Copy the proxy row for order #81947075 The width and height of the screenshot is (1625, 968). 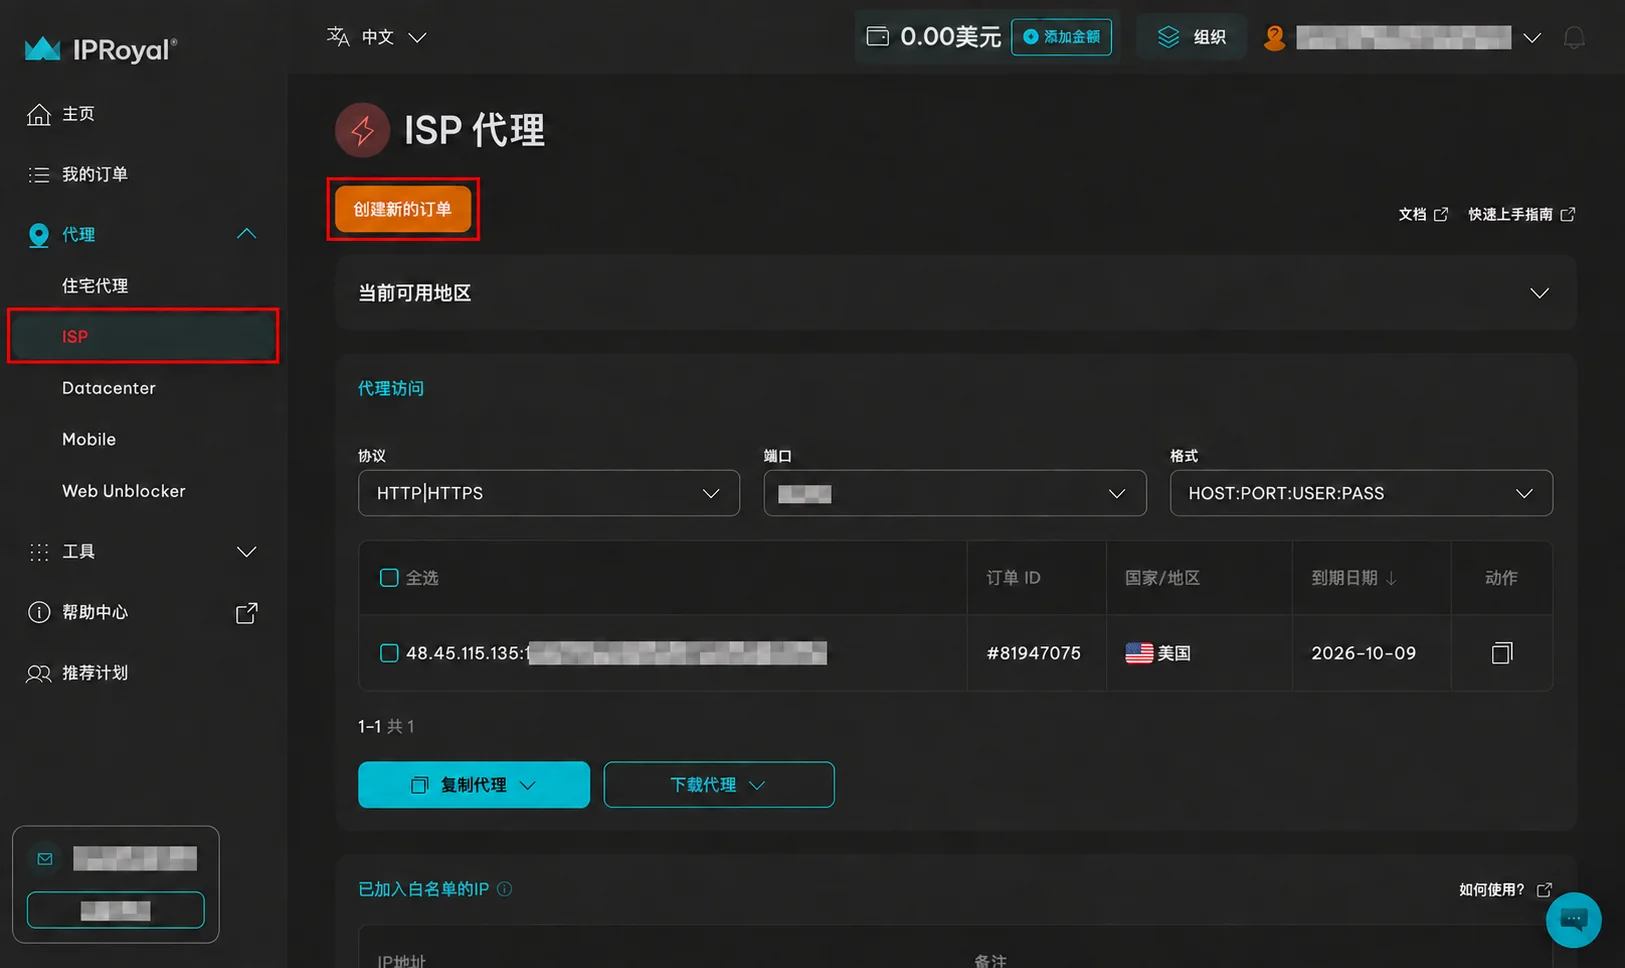(1501, 653)
